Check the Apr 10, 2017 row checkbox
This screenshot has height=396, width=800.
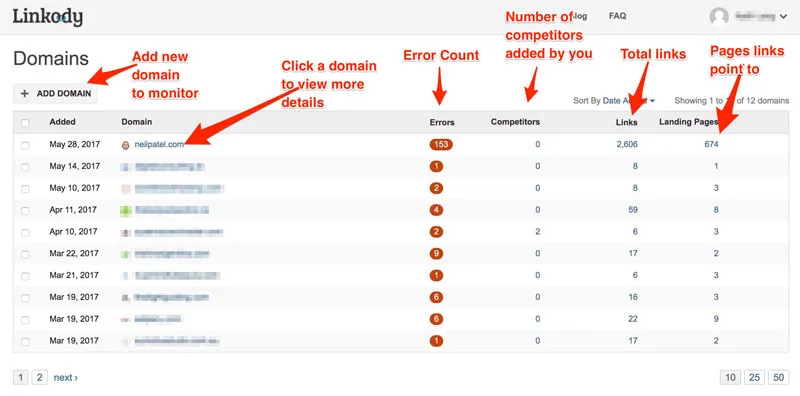(25, 232)
